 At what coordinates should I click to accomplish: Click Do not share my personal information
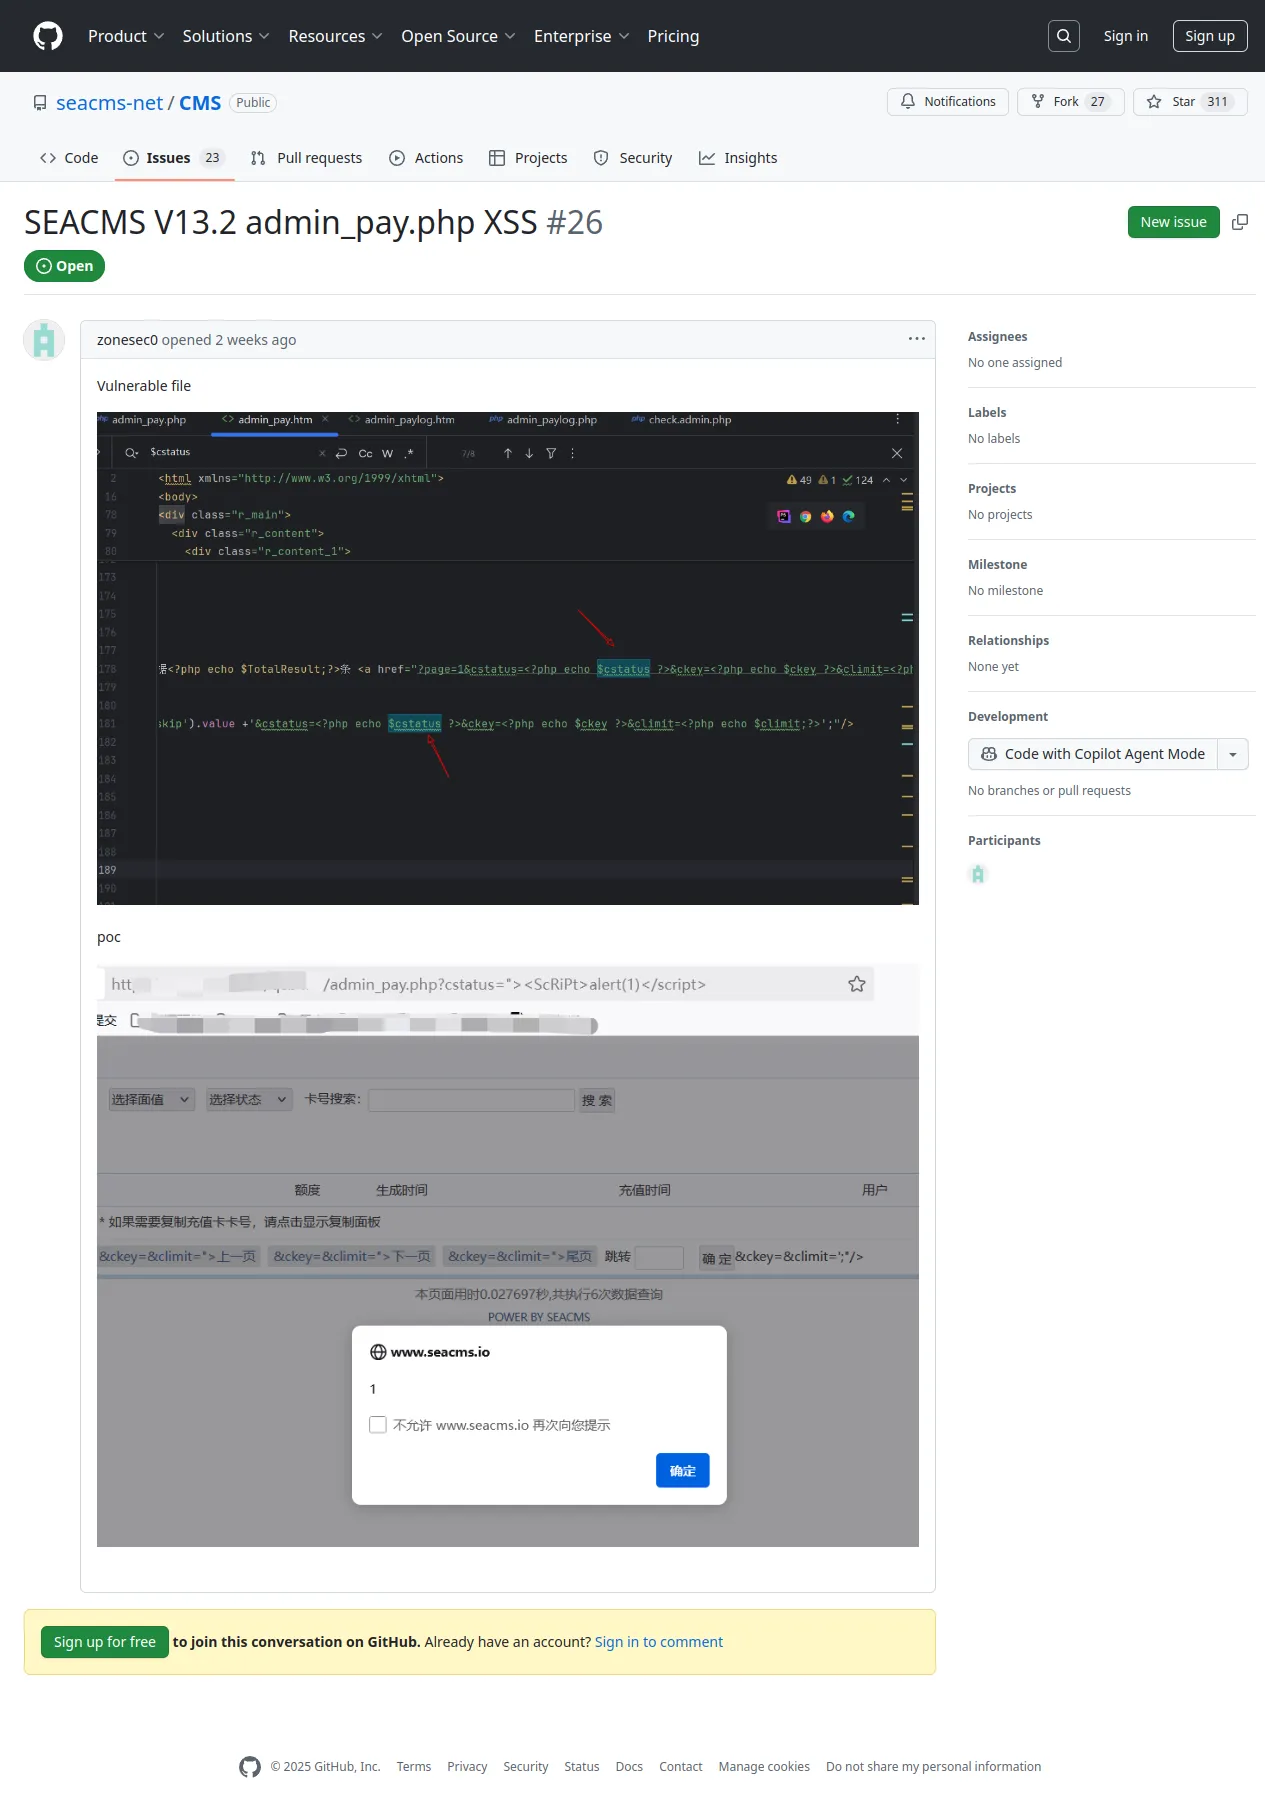[934, 1767]
